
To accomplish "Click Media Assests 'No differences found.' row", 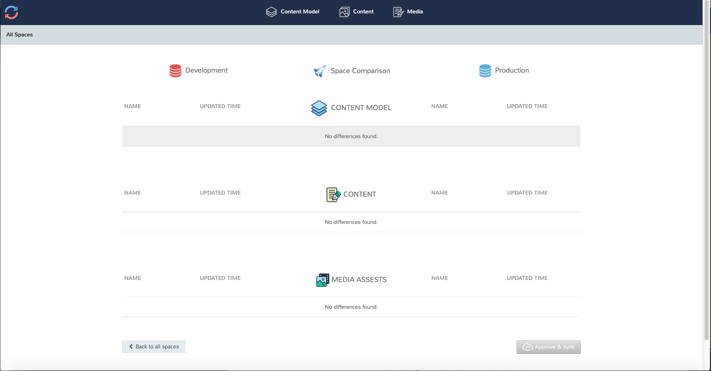I will (351, 307).
